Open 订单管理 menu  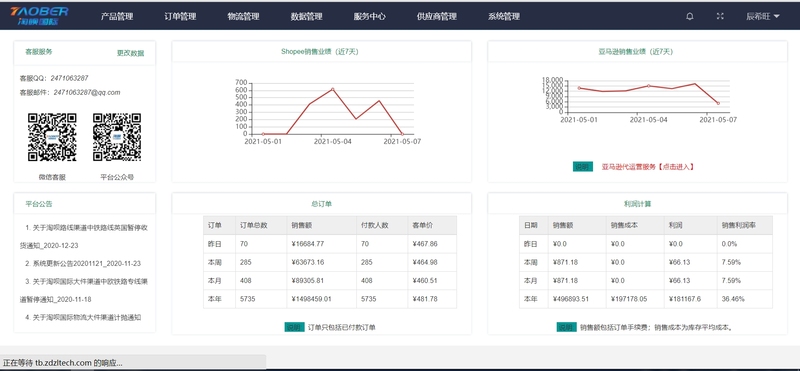180,16
